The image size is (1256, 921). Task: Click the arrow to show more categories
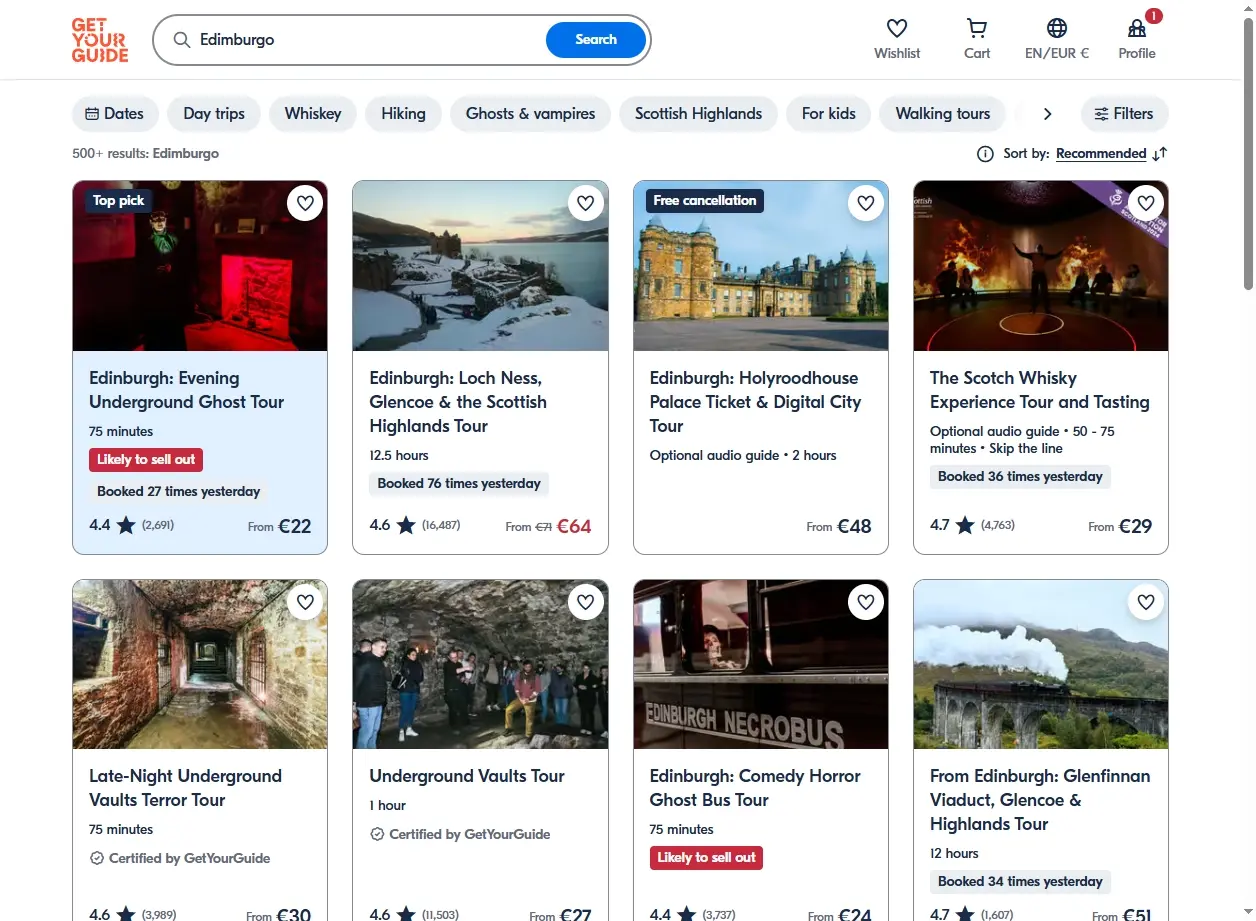click(1047, 114)
